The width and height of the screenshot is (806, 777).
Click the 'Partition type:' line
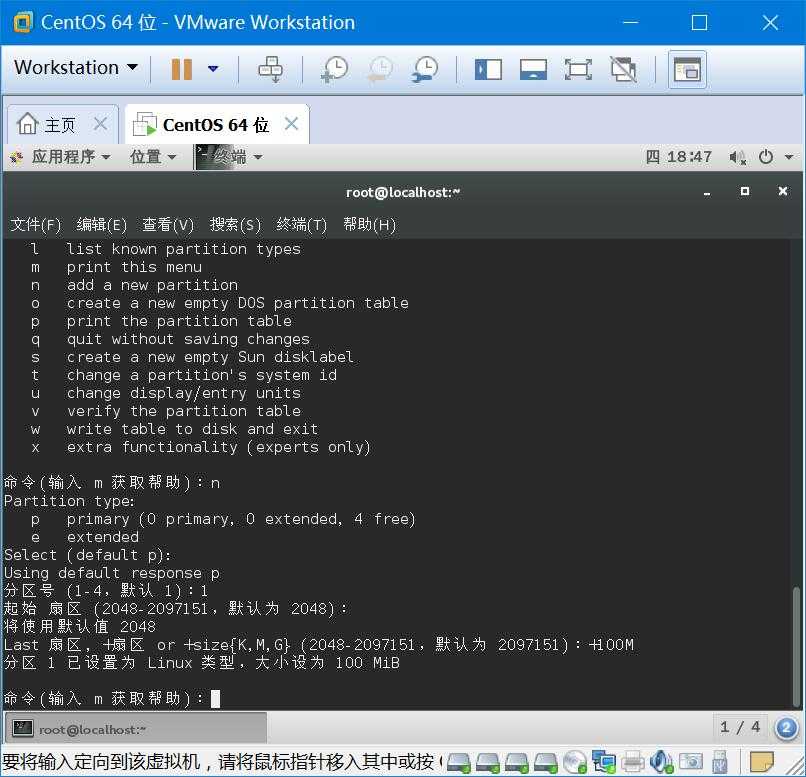[x=69, y=501]
